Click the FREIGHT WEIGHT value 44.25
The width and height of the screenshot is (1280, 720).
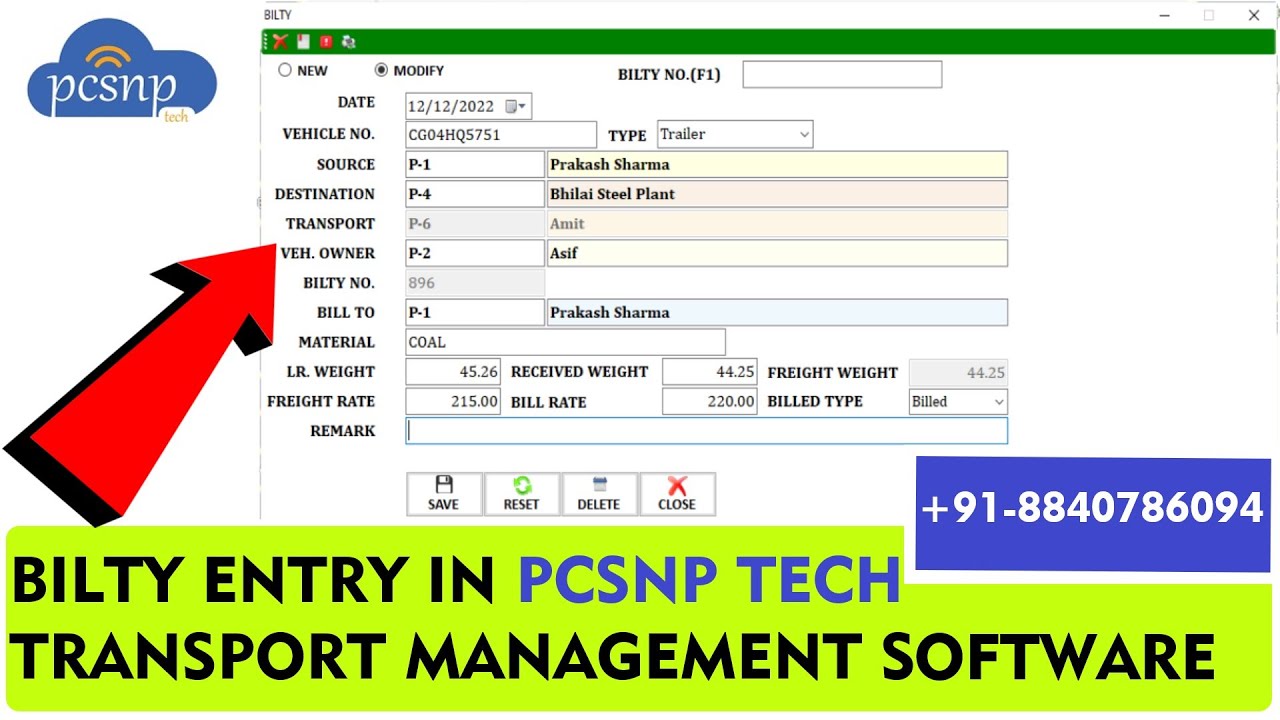958,372
